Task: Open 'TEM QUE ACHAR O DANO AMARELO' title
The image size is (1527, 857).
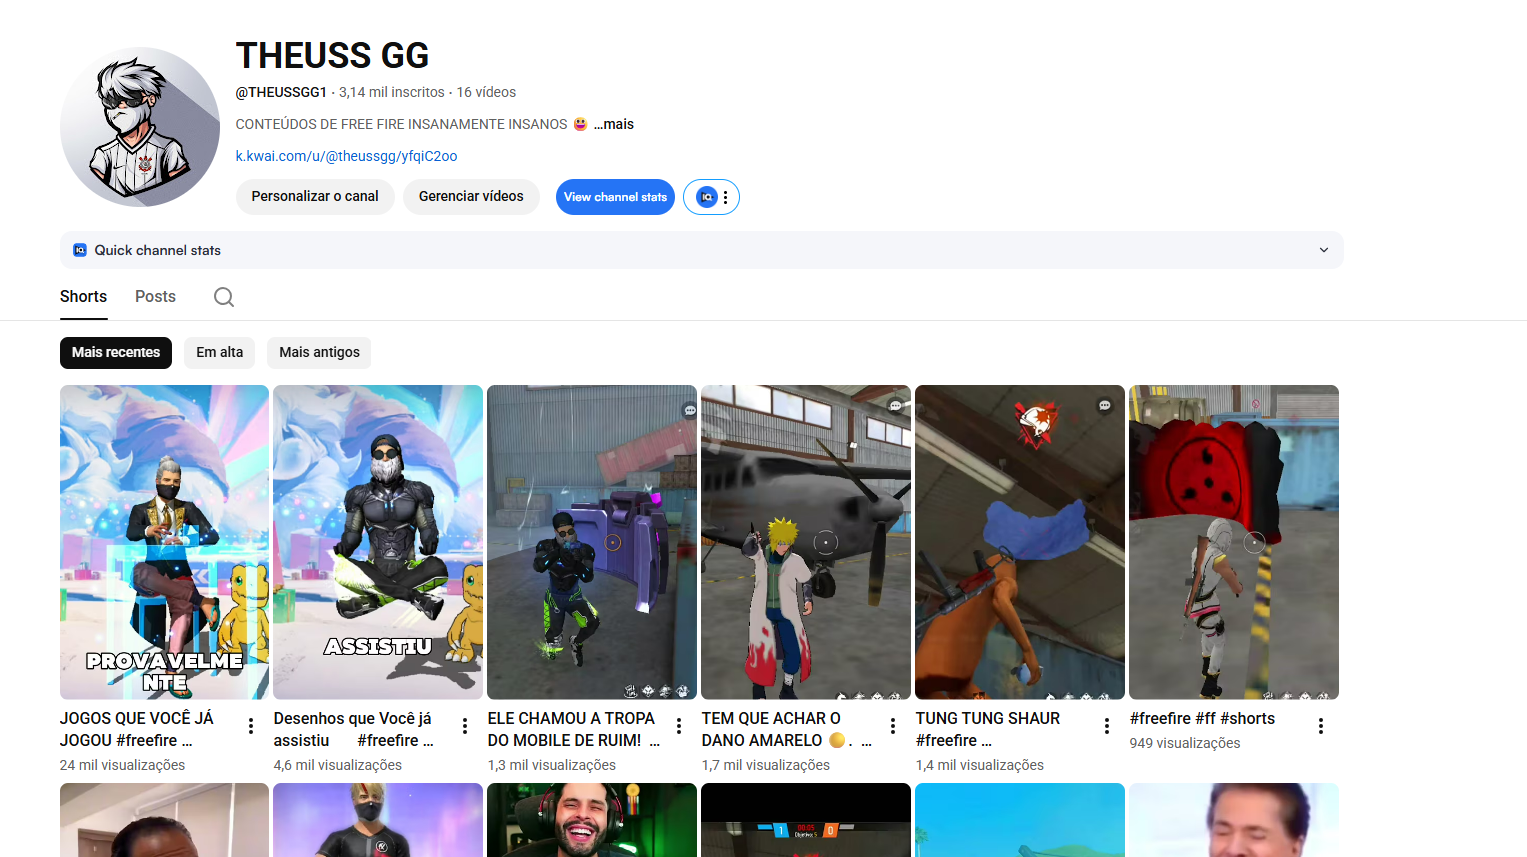Action: 786,729
